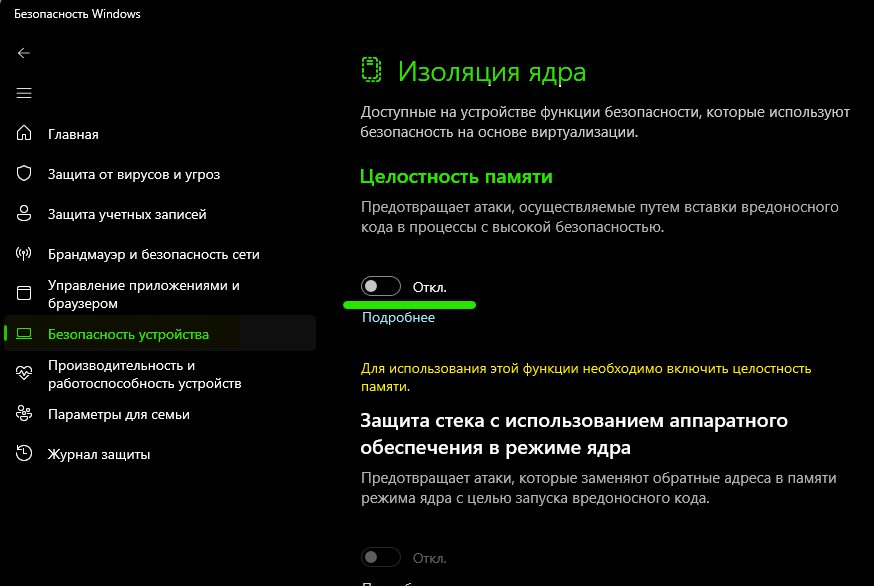
Task: Go back using the back arrow
Action: coord(23,53)
